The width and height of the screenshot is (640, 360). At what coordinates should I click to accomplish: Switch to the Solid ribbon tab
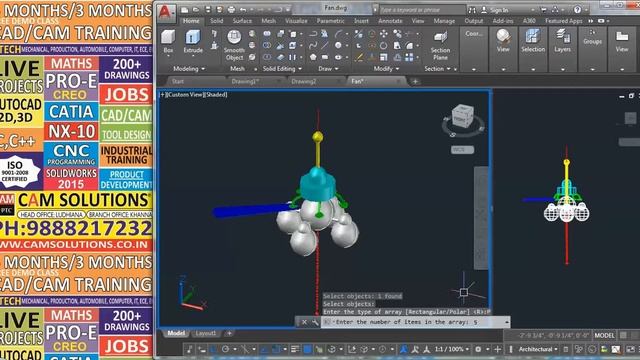coord(216,21)
